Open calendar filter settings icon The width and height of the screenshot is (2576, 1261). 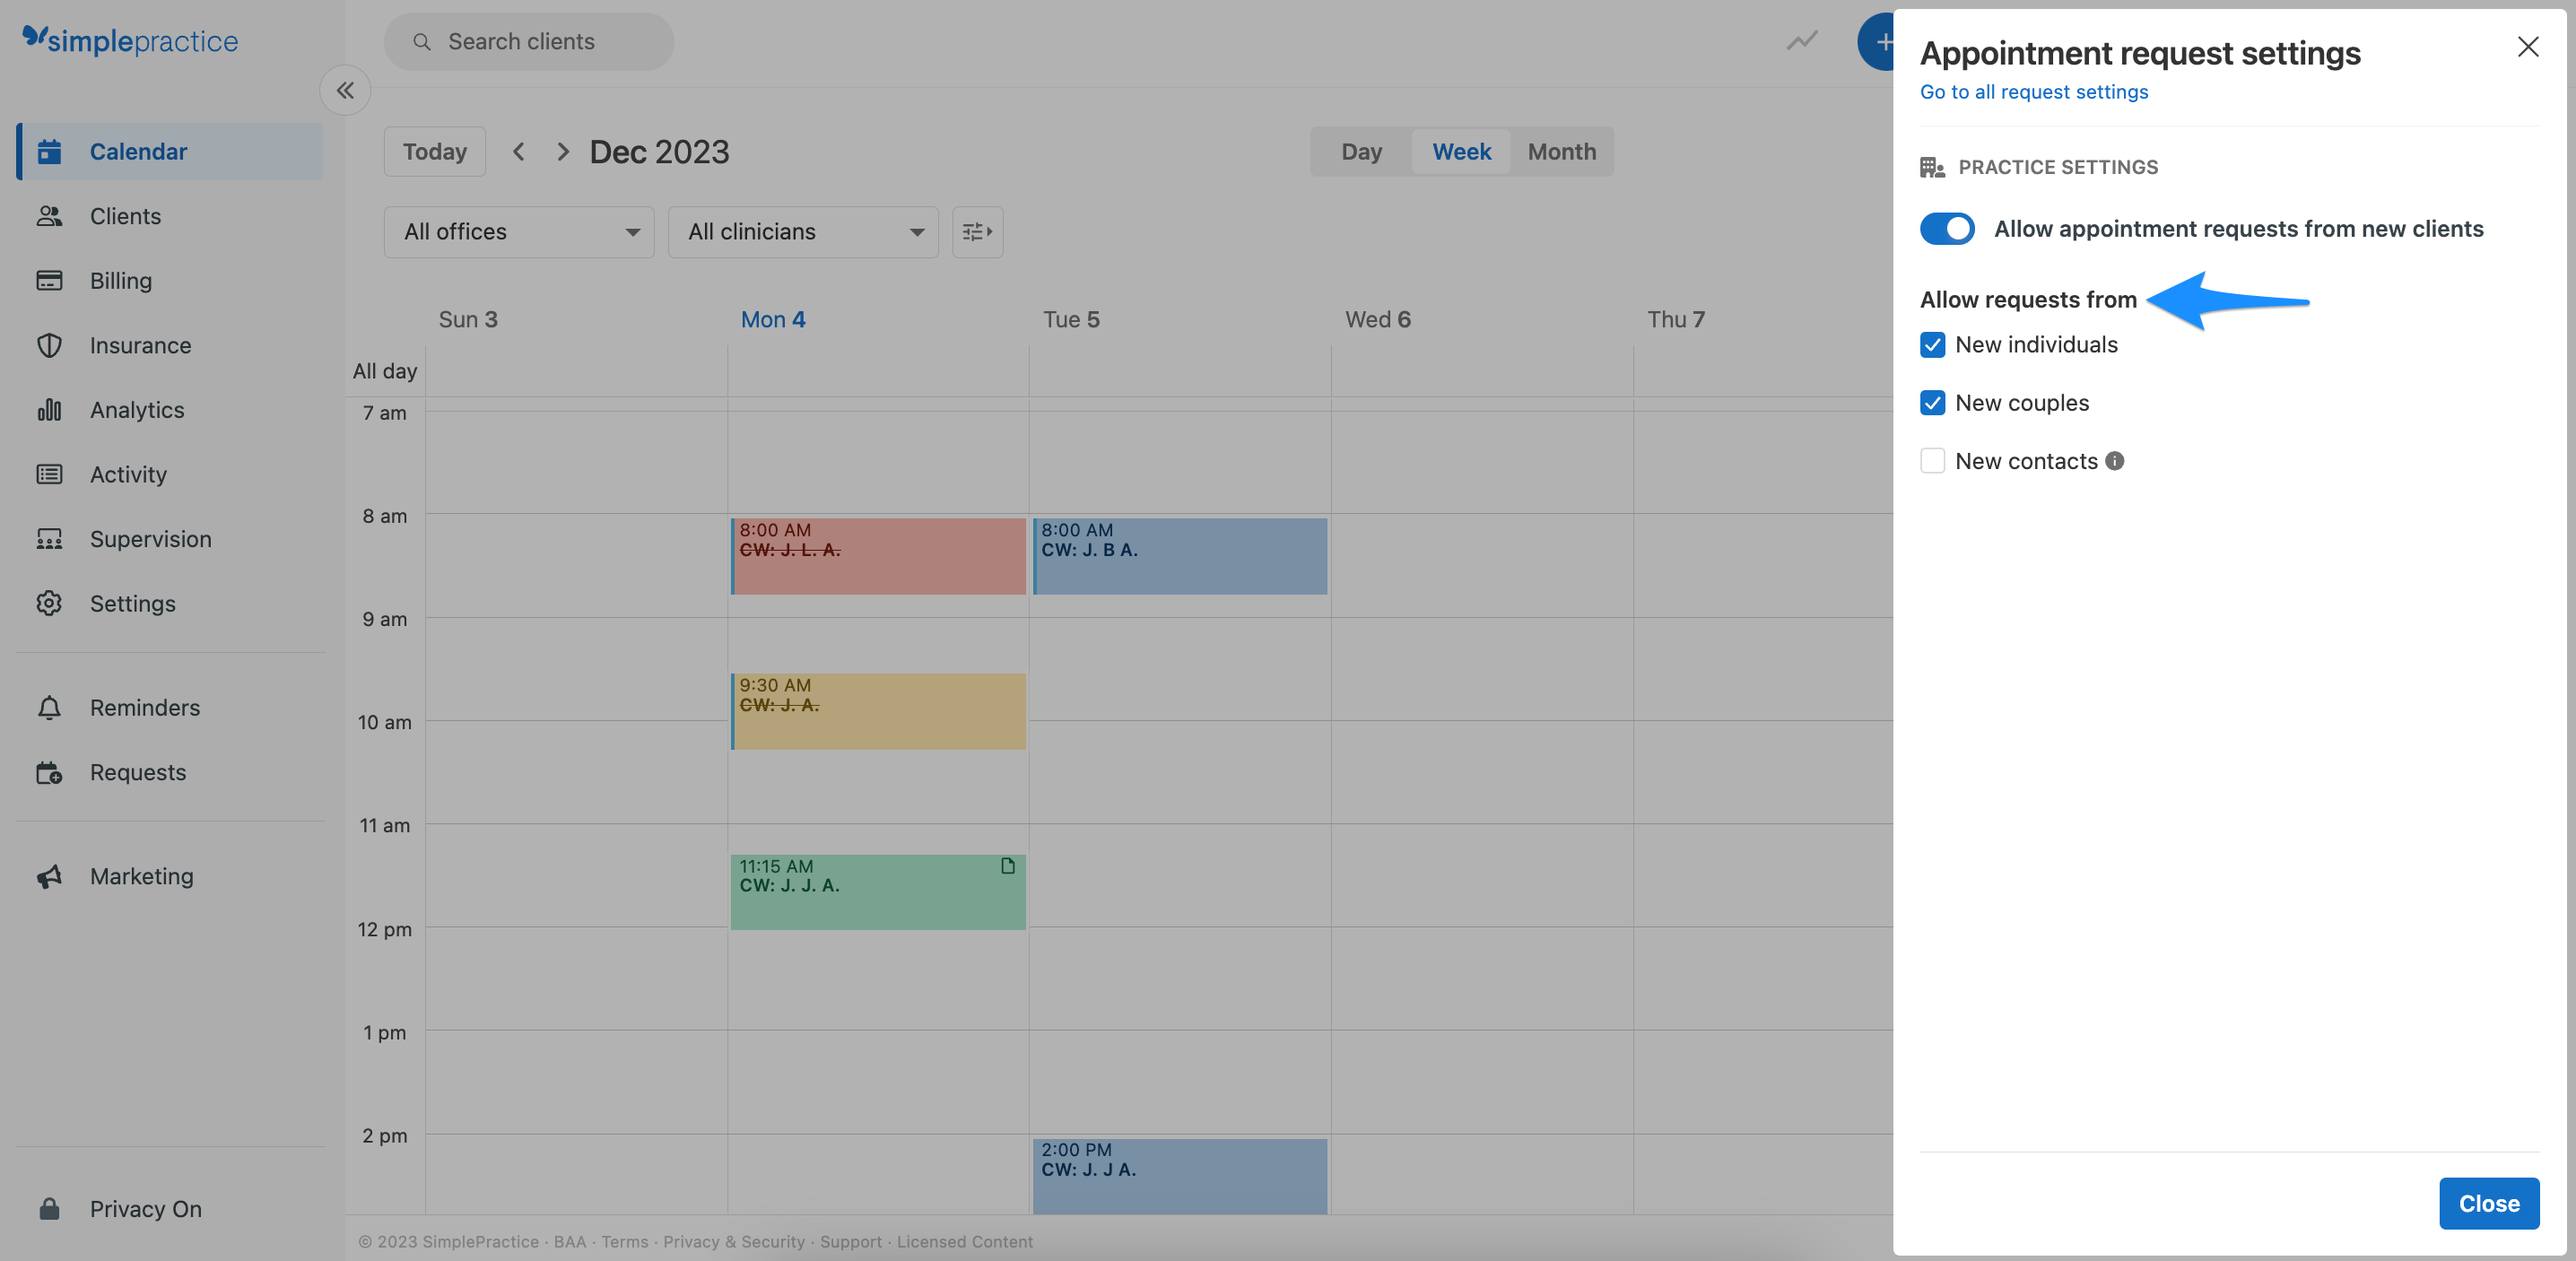[976, 231]
